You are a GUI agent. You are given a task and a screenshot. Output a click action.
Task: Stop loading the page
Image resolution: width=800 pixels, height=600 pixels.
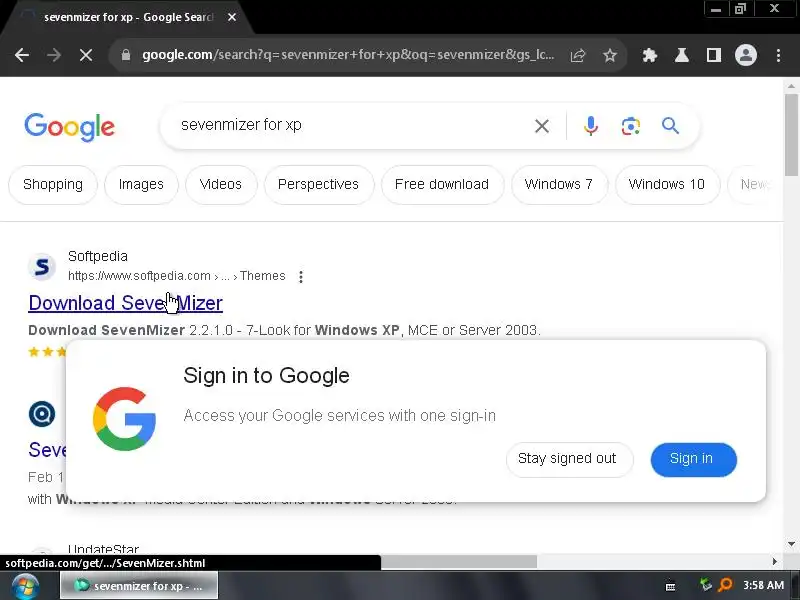(86, 55)
